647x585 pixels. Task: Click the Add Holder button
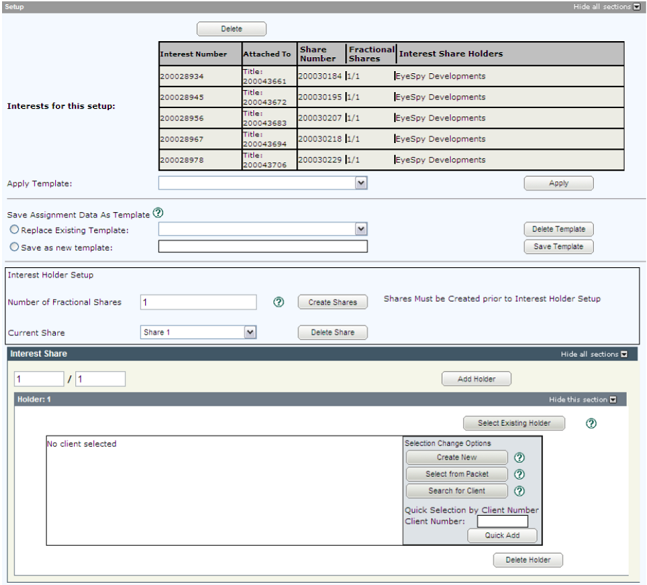click(477, 379)
